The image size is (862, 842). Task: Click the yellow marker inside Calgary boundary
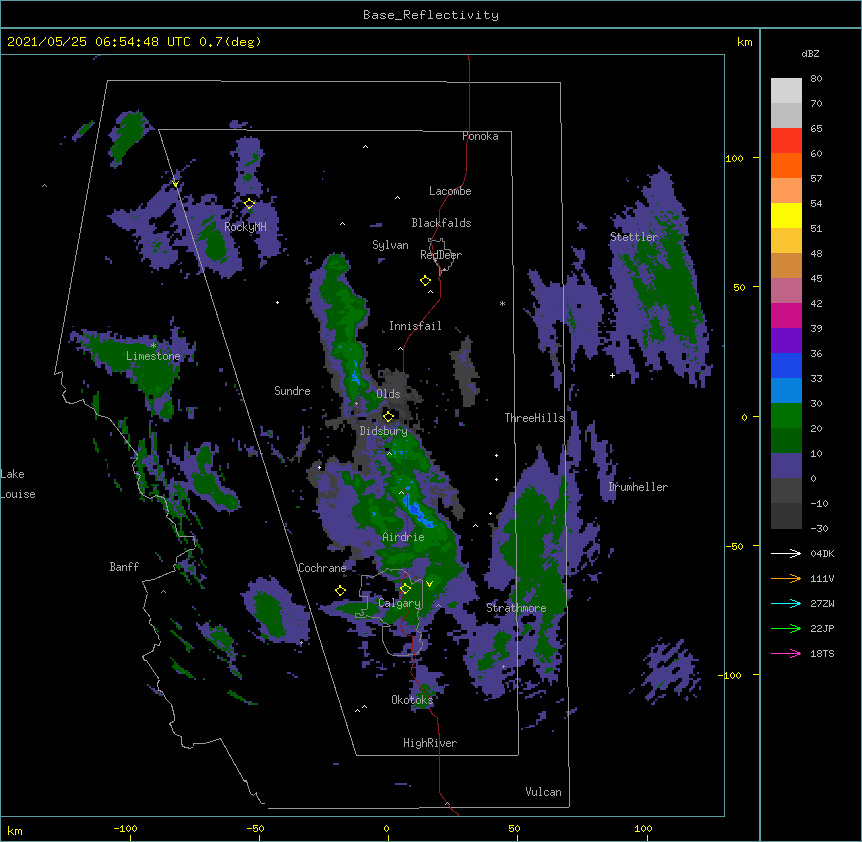[x=405, y=589]
